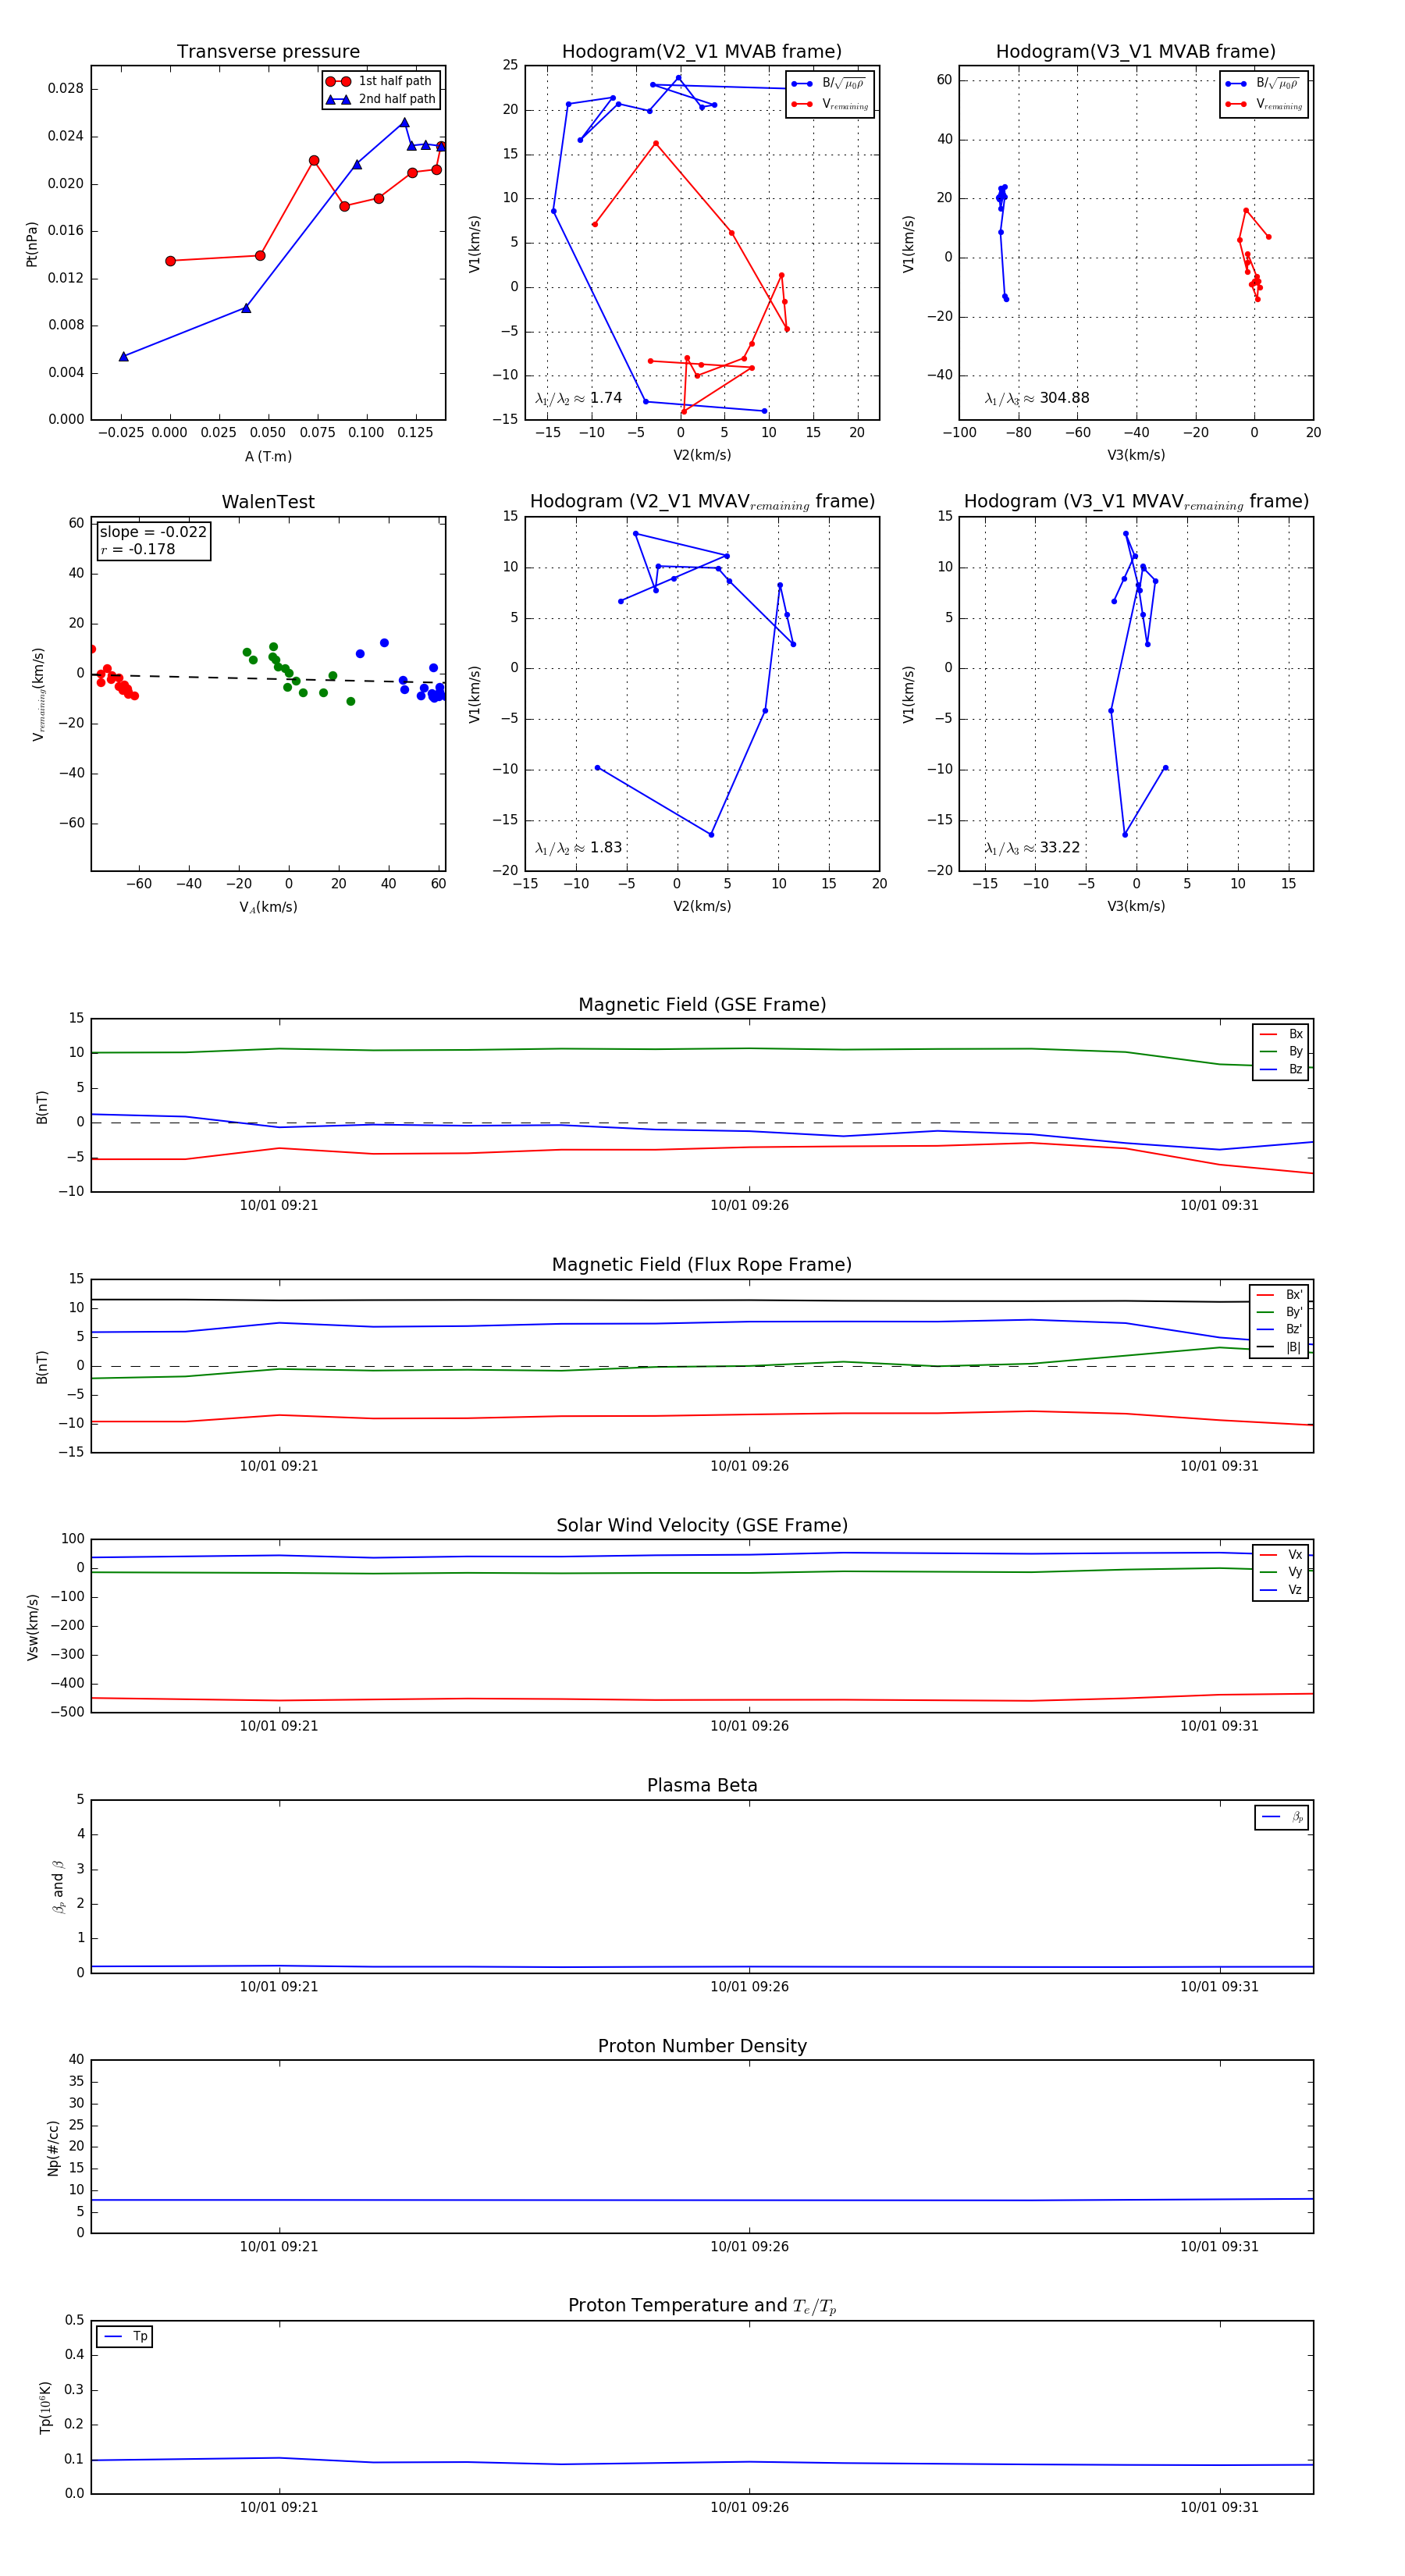Click the 'V_A(km/s)' axis label of WalenTest

tap(268, 908)
